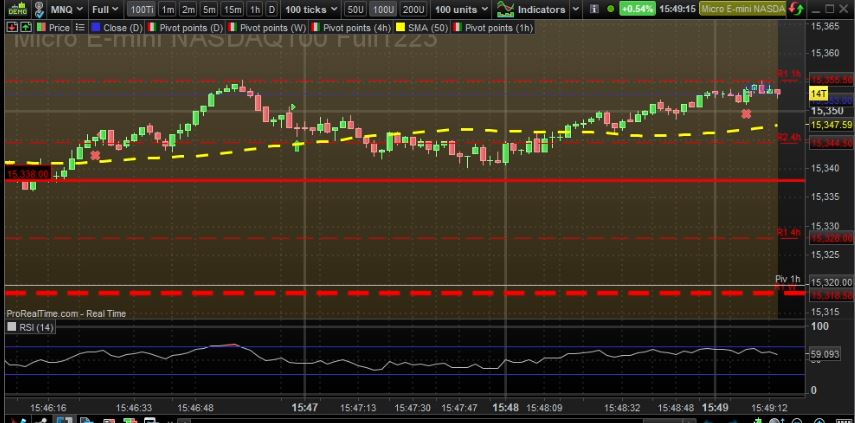Viewport: 855px width, 423px height.
Task: Click the R1 1h pivot label
Action: tap(788, 74)
